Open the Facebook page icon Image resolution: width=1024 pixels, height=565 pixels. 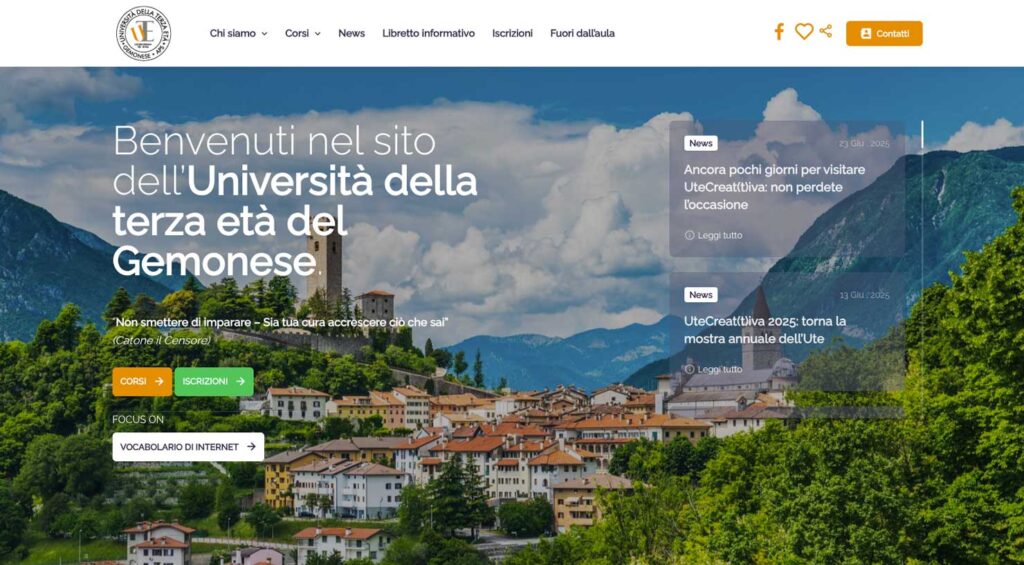click(778, 32)
